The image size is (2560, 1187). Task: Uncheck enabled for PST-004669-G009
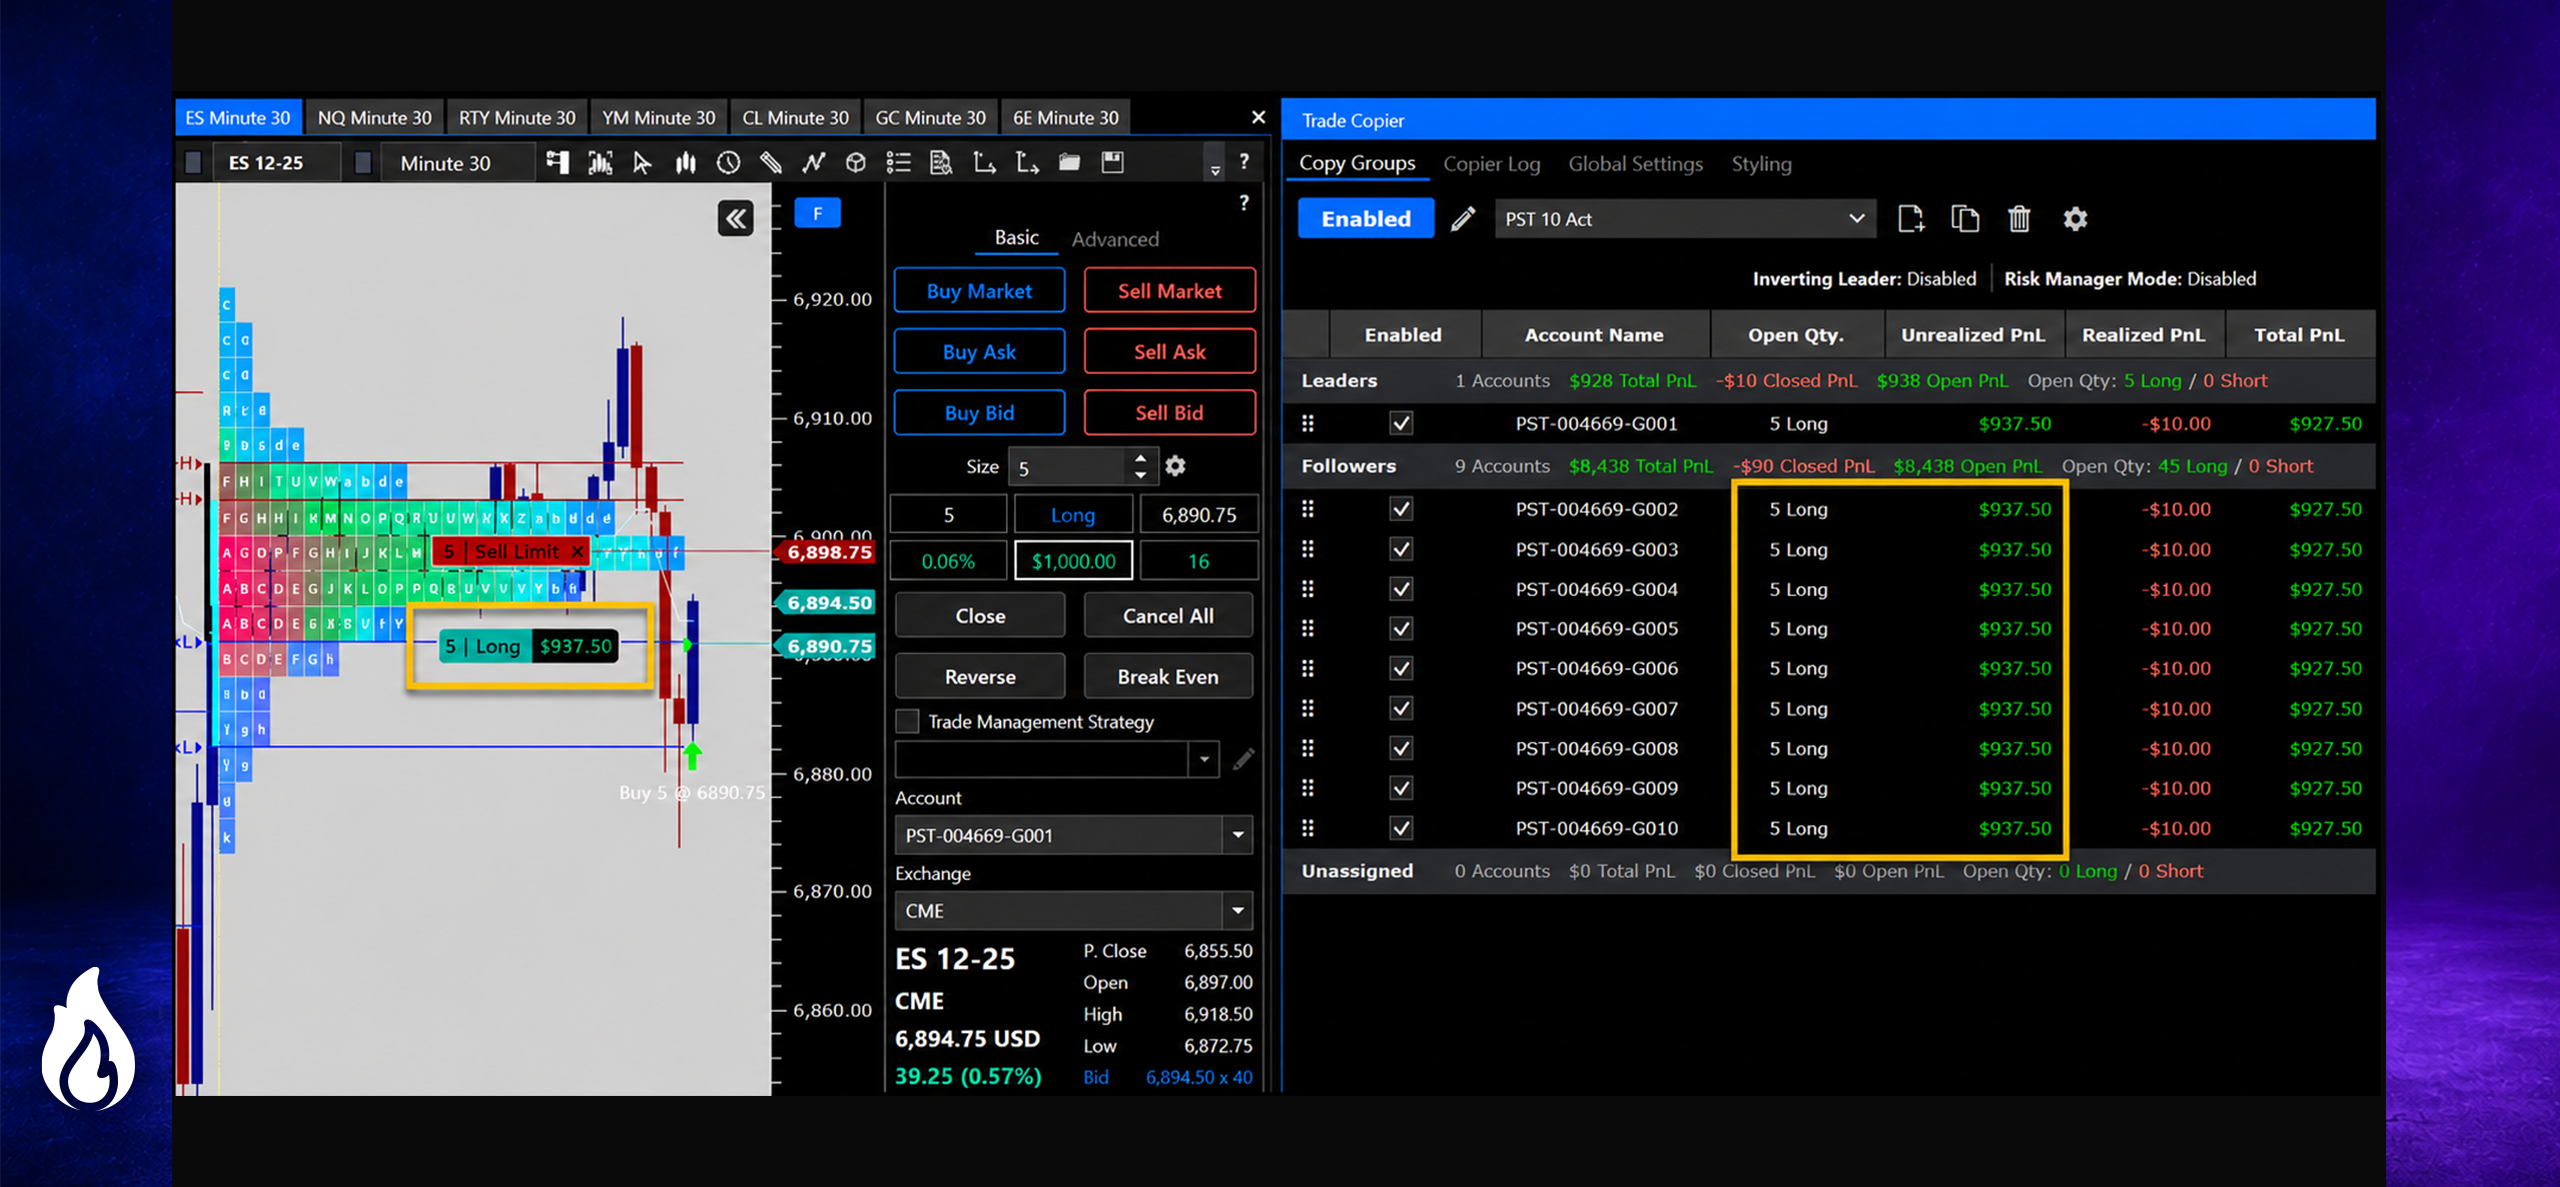point(1401,788)
